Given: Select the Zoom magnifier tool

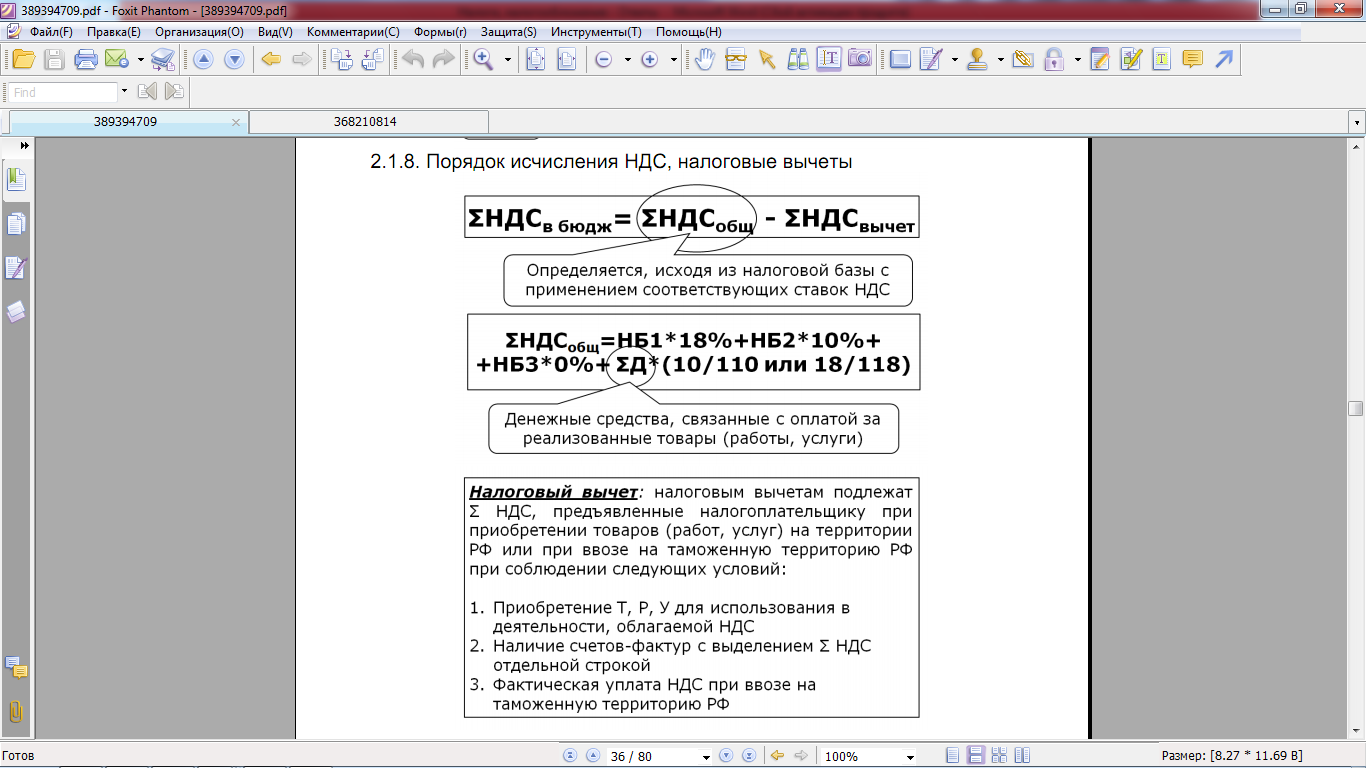Looking at the screenshot, I should tap(484, 59).
